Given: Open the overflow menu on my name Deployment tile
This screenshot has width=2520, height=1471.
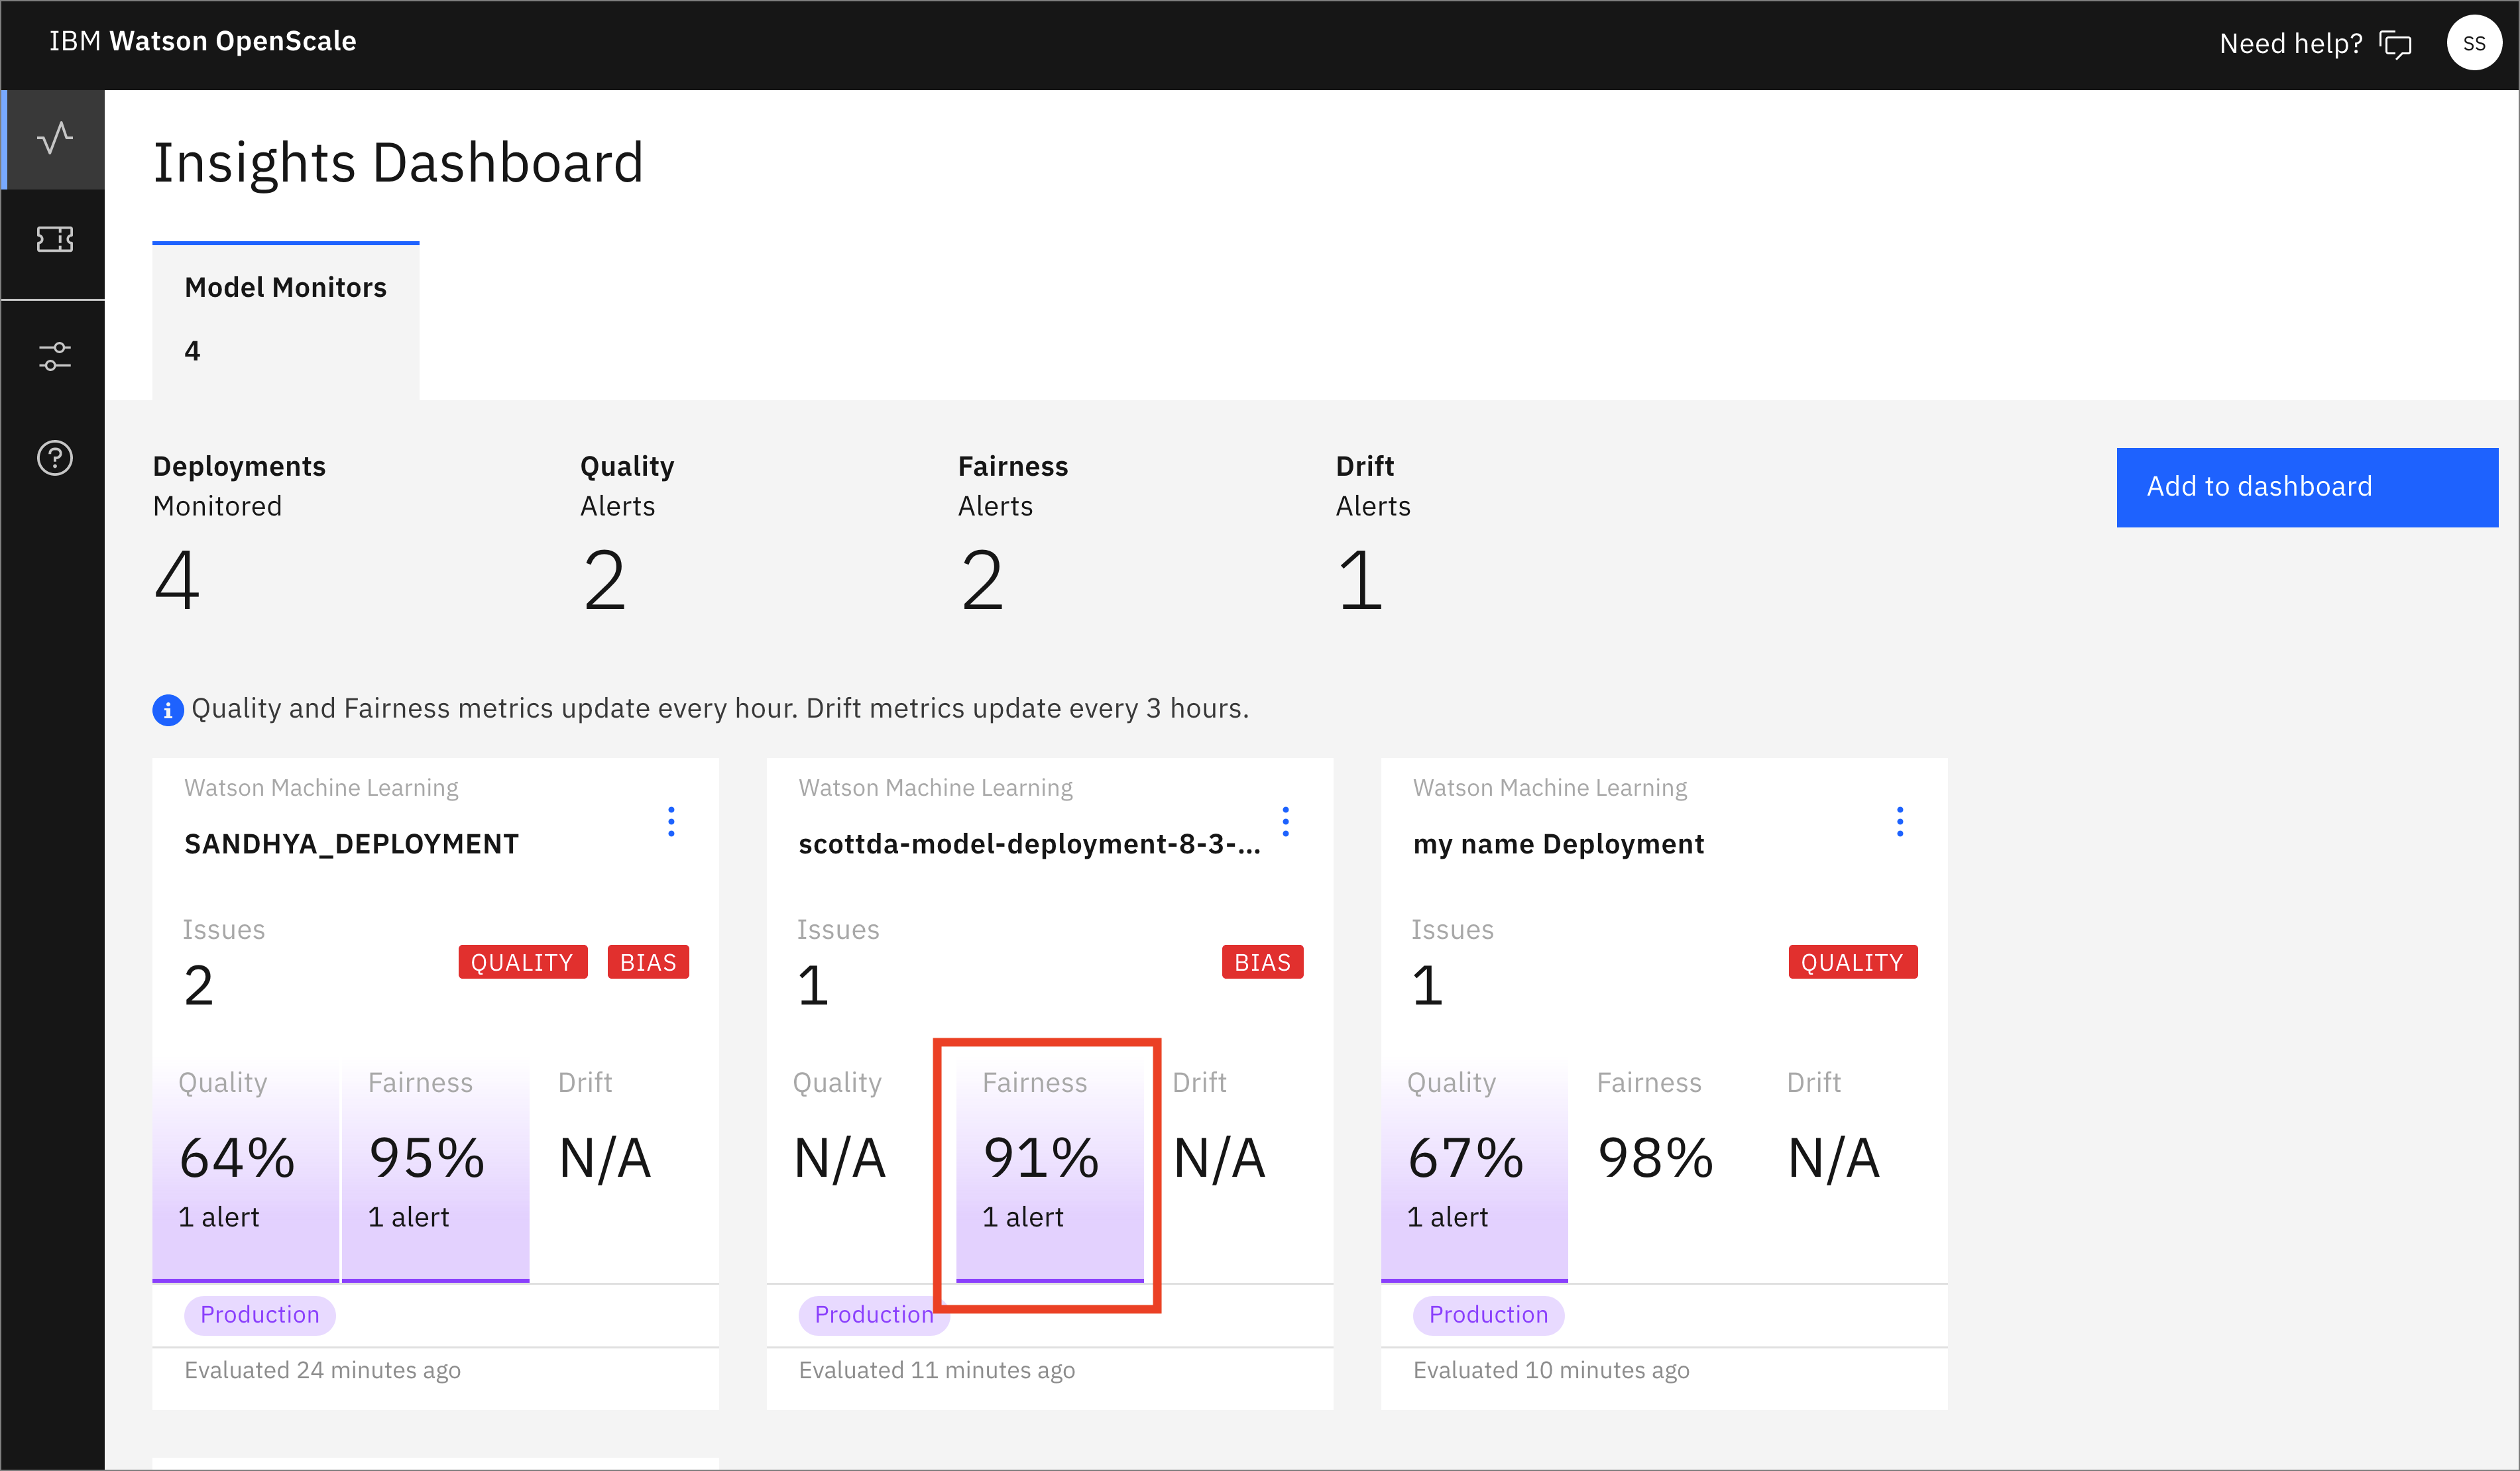Looking at the screenshot, I should coord(1899,821).
